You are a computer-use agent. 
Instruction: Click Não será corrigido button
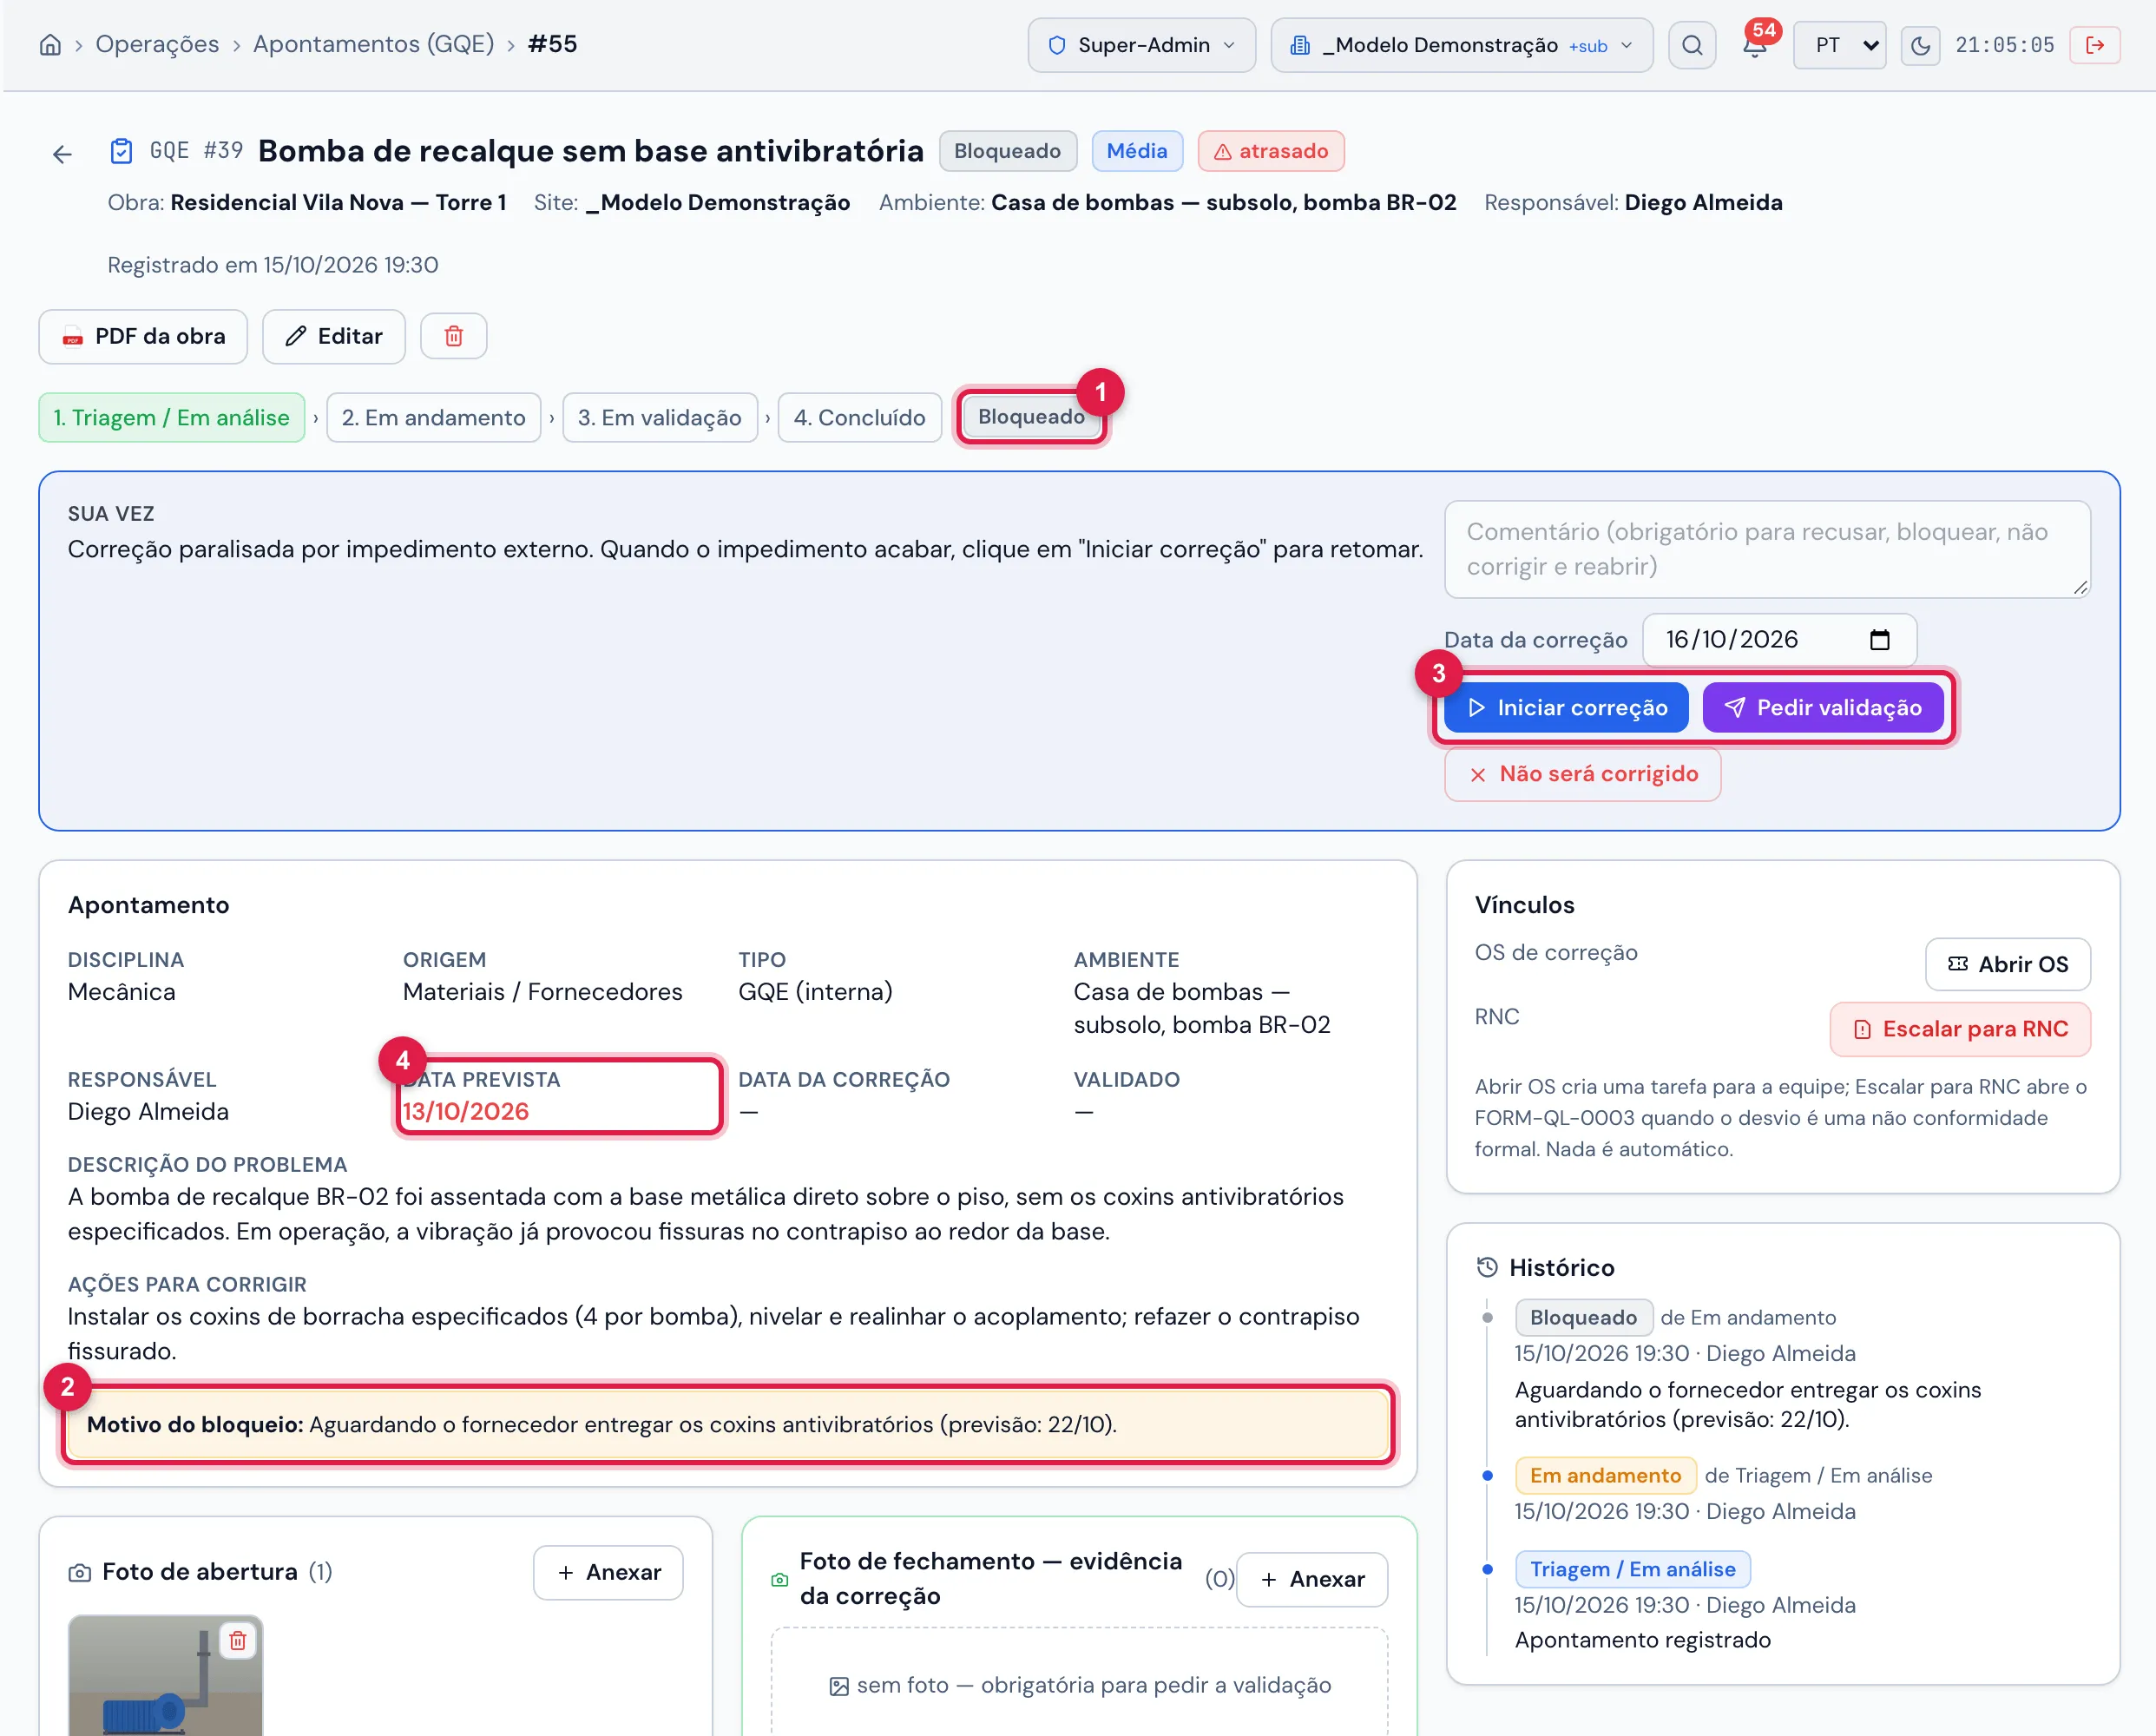1582,774
